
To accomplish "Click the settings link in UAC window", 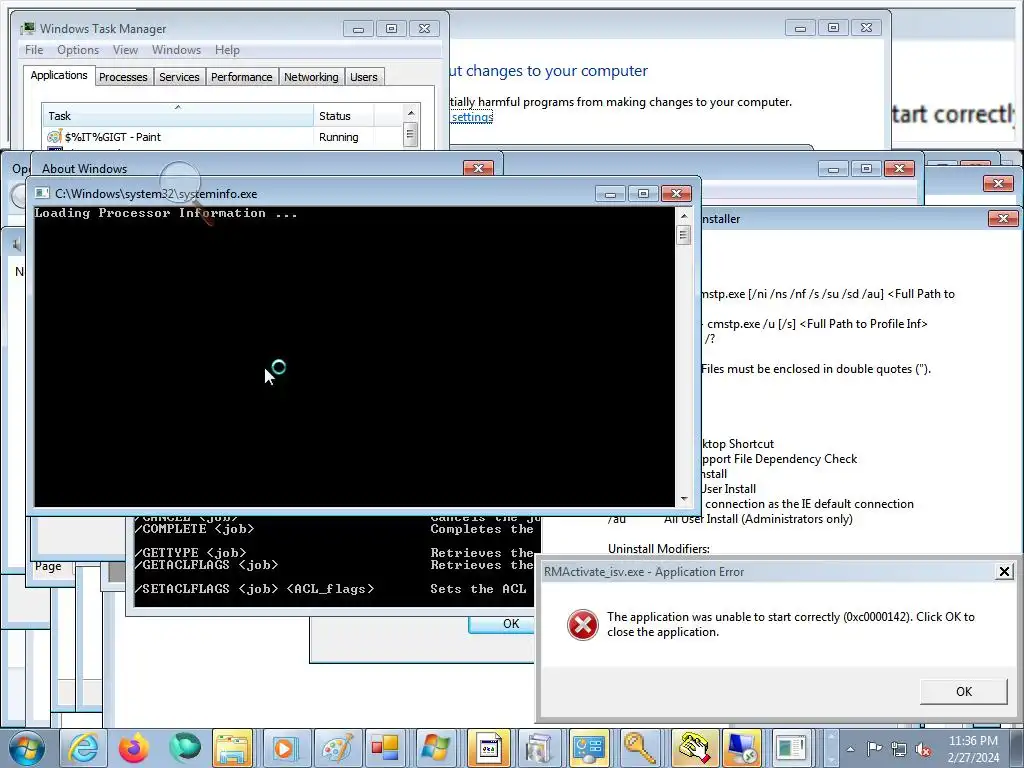I will point(472,117).
